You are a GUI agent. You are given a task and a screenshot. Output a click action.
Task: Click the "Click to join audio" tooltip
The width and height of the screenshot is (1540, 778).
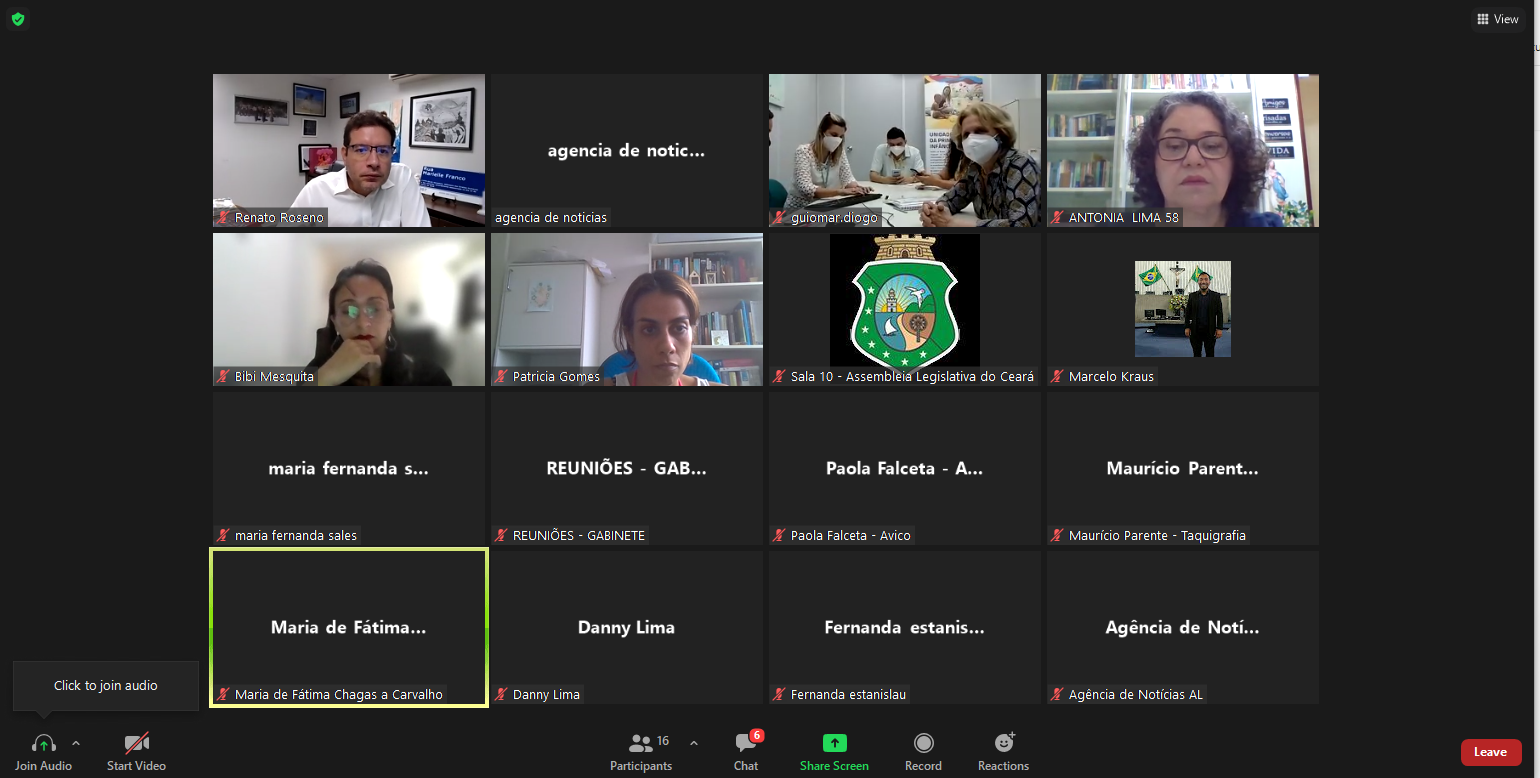pyautogui.click(x=106, y=686)
